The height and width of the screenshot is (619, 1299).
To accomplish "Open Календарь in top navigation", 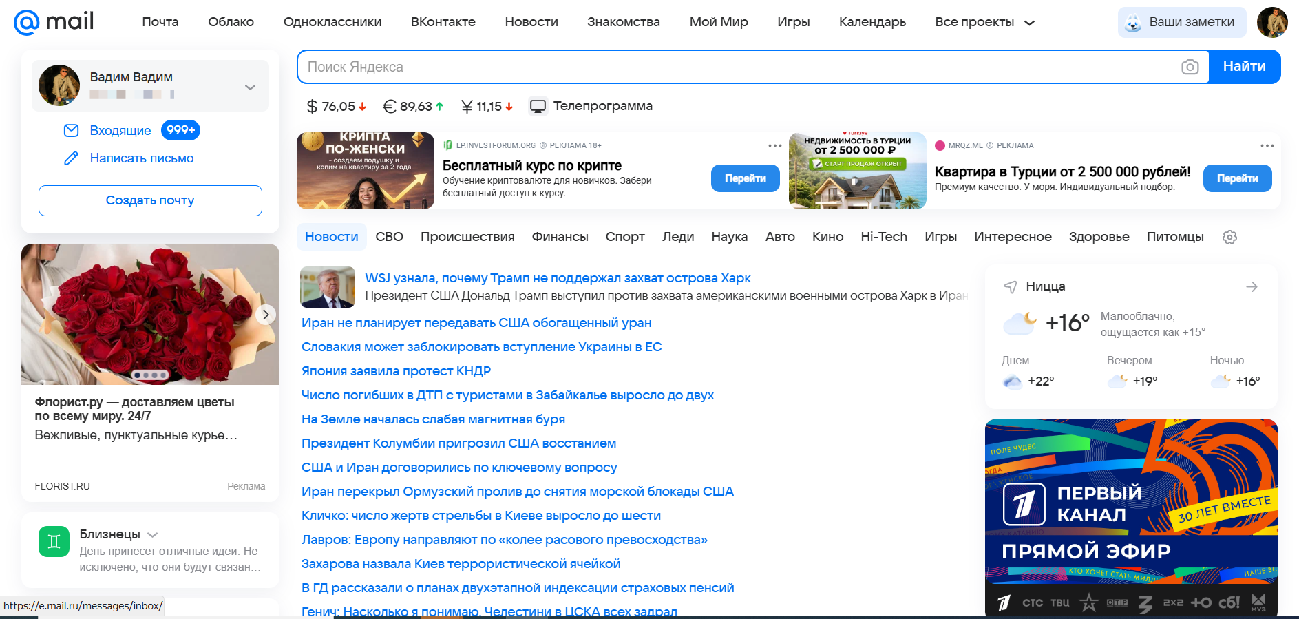I will [872, 22].
